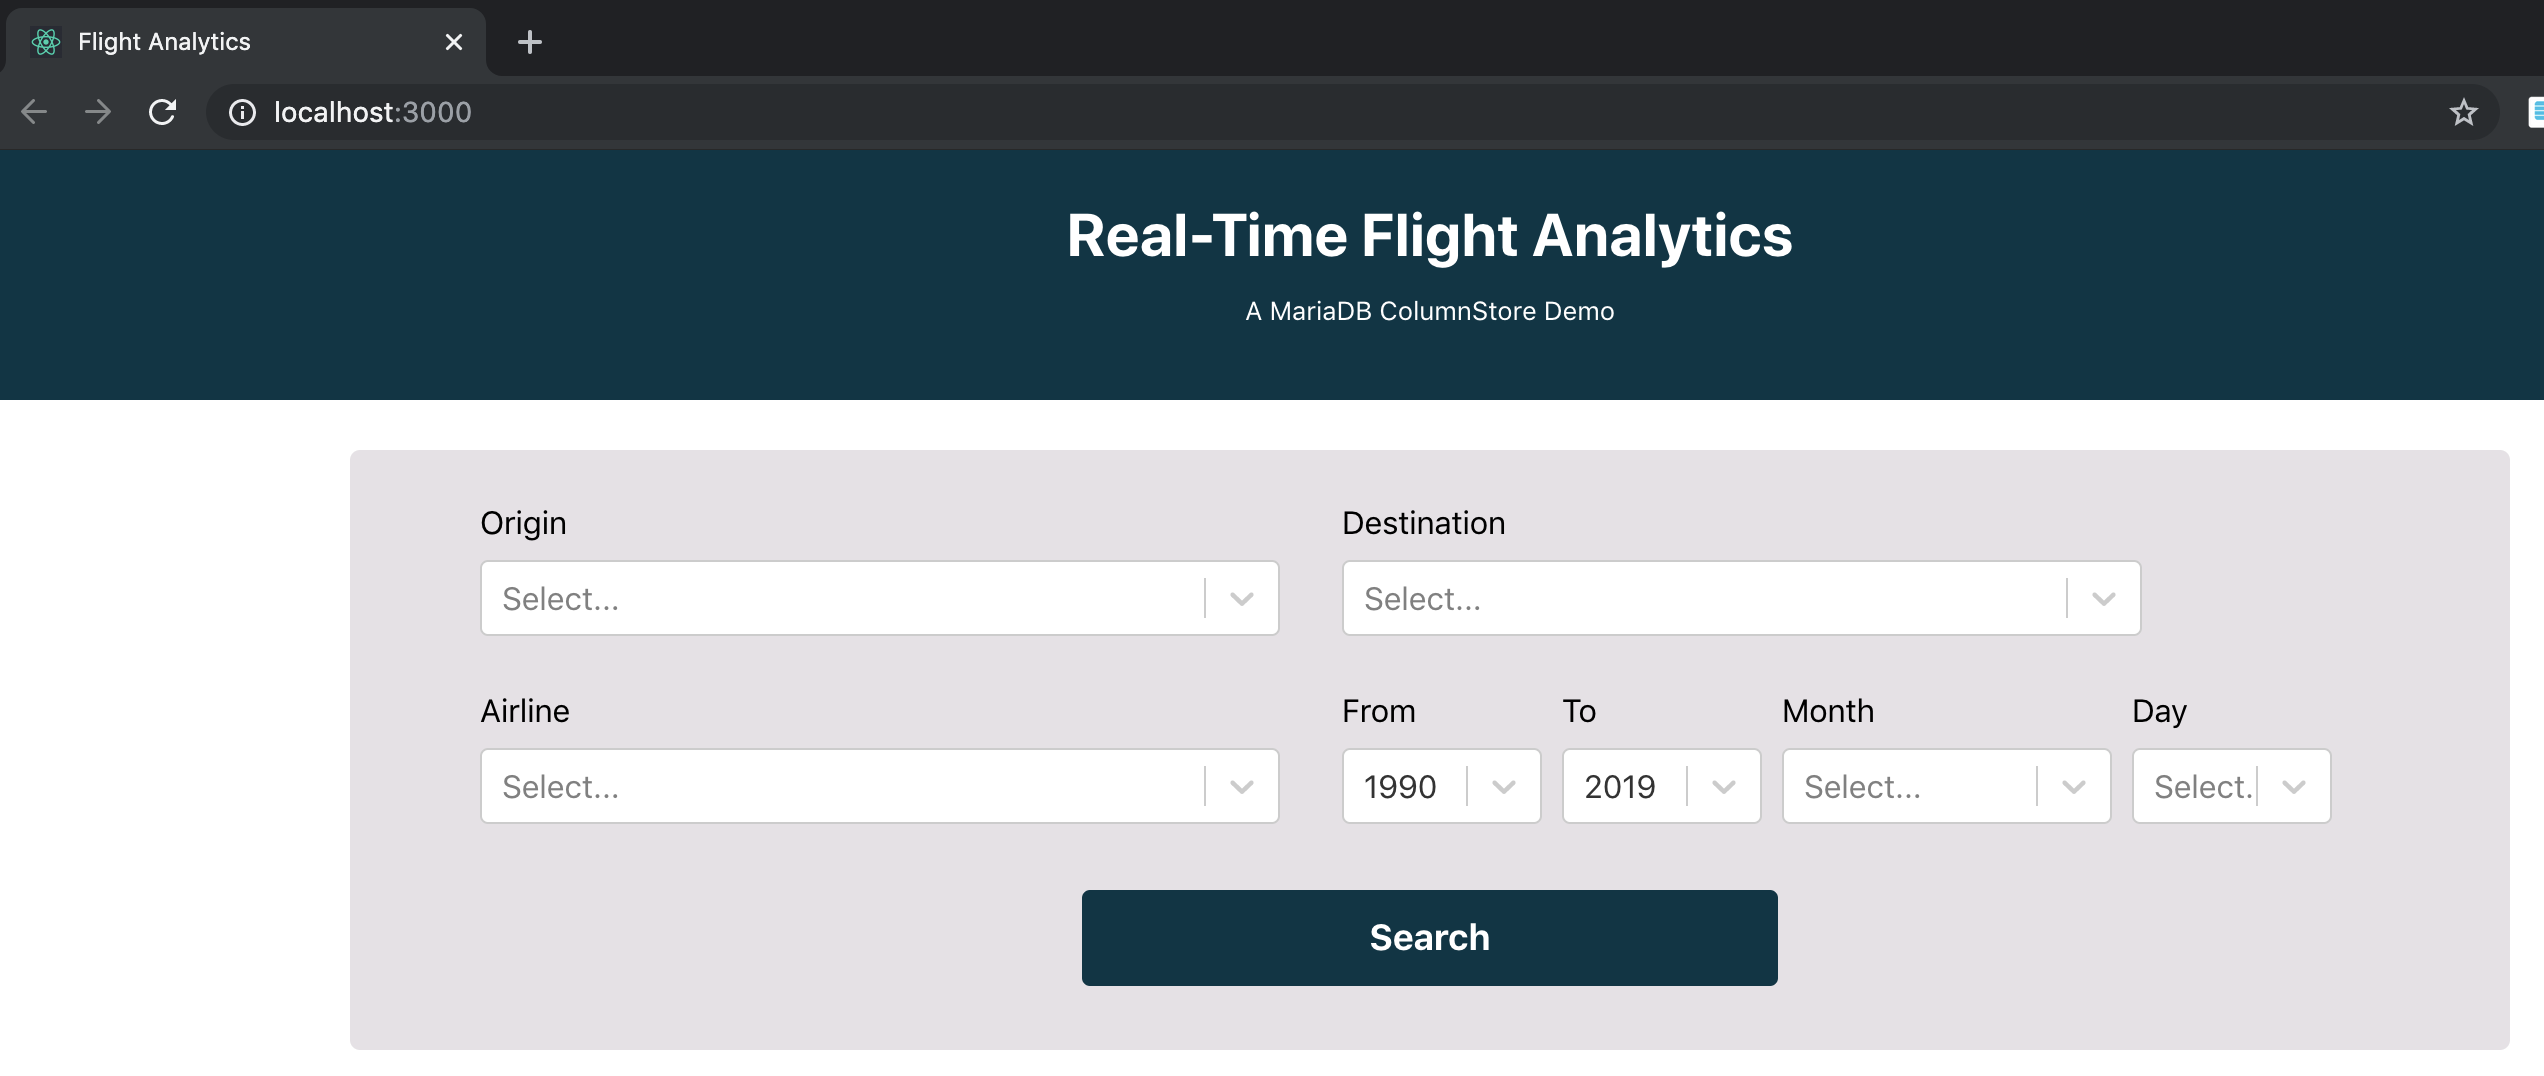This screenshot has height=1076, width=2544.
Task: Bookmark this page with the star icon
Action: 2463,113
